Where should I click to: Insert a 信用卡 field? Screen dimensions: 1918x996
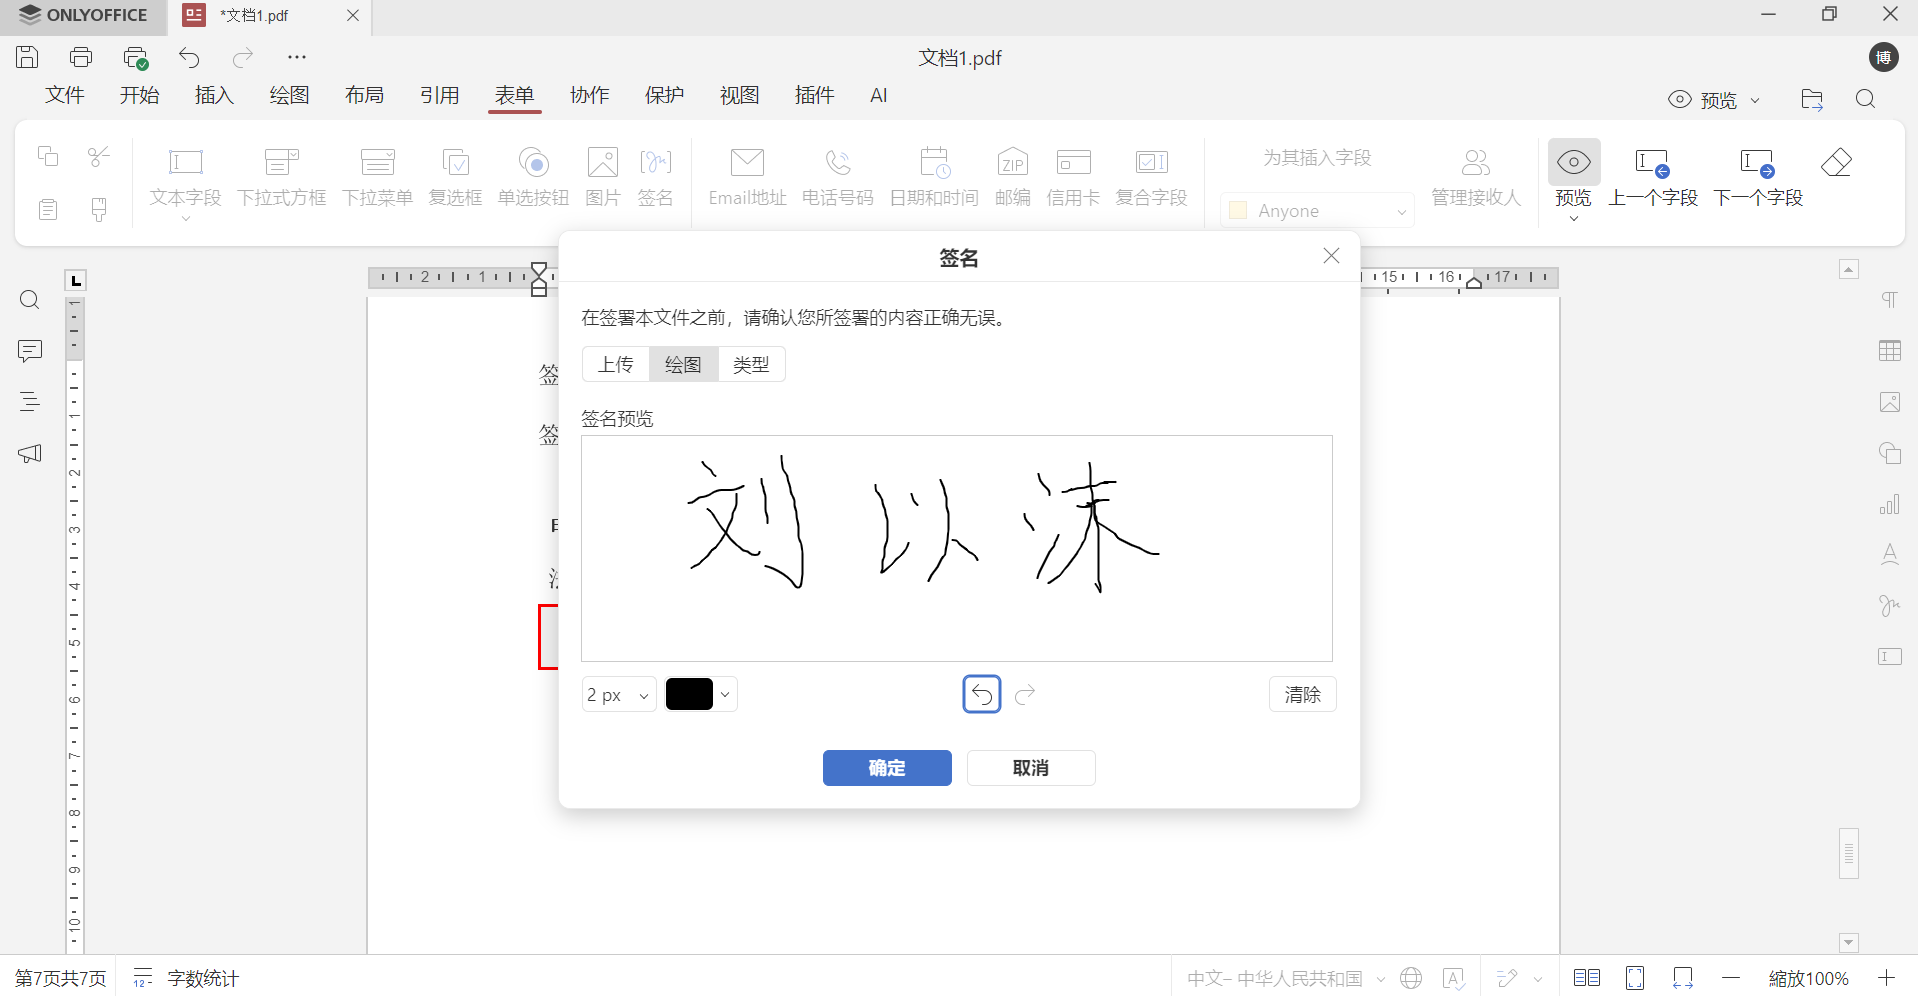tap(1072, 175)
